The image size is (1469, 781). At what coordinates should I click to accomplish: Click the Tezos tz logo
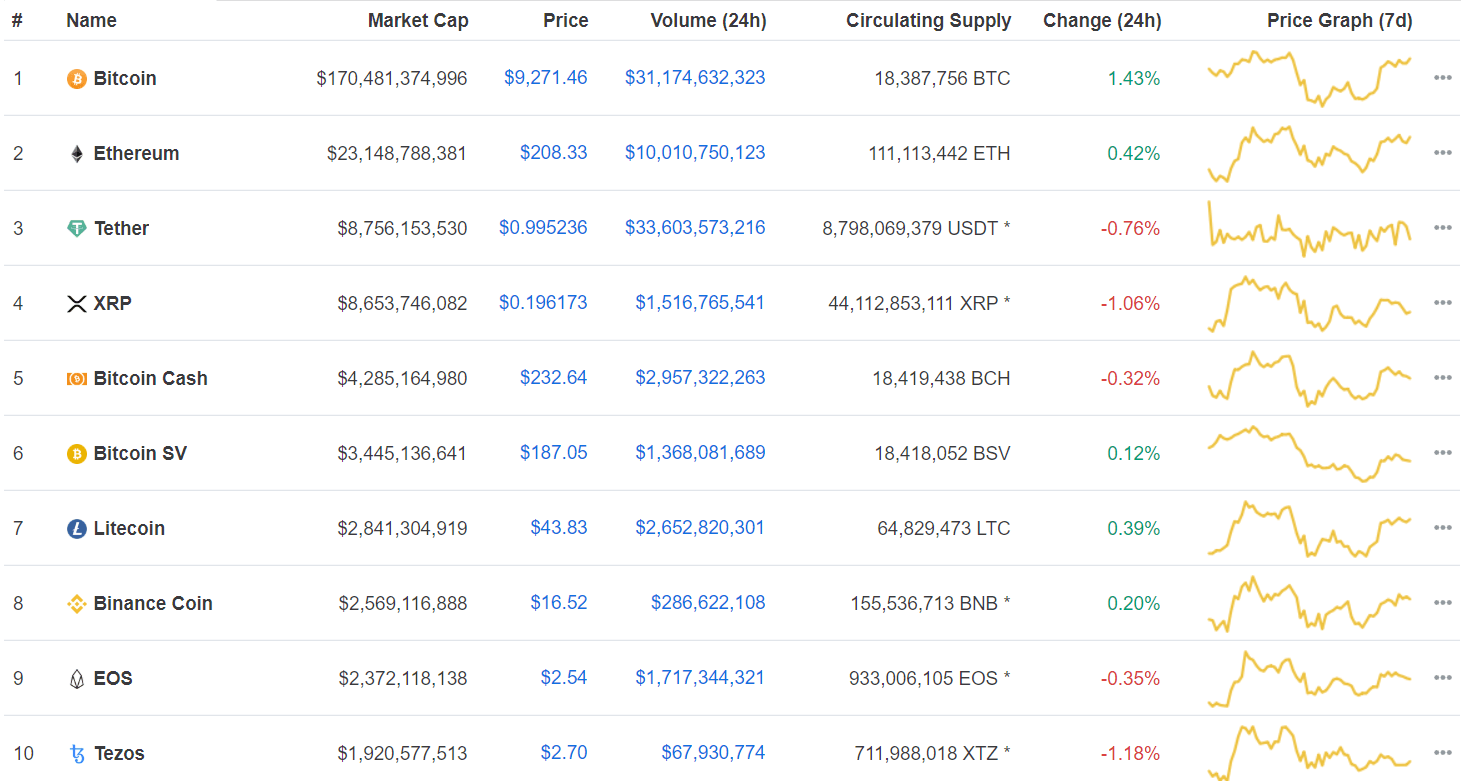[x=76, y=753]
